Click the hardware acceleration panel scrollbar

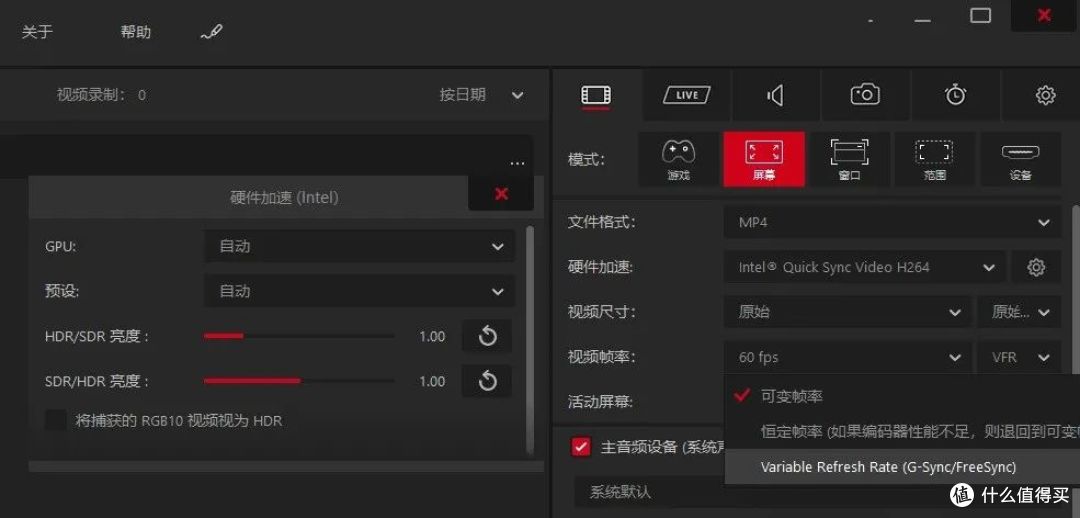529,340
